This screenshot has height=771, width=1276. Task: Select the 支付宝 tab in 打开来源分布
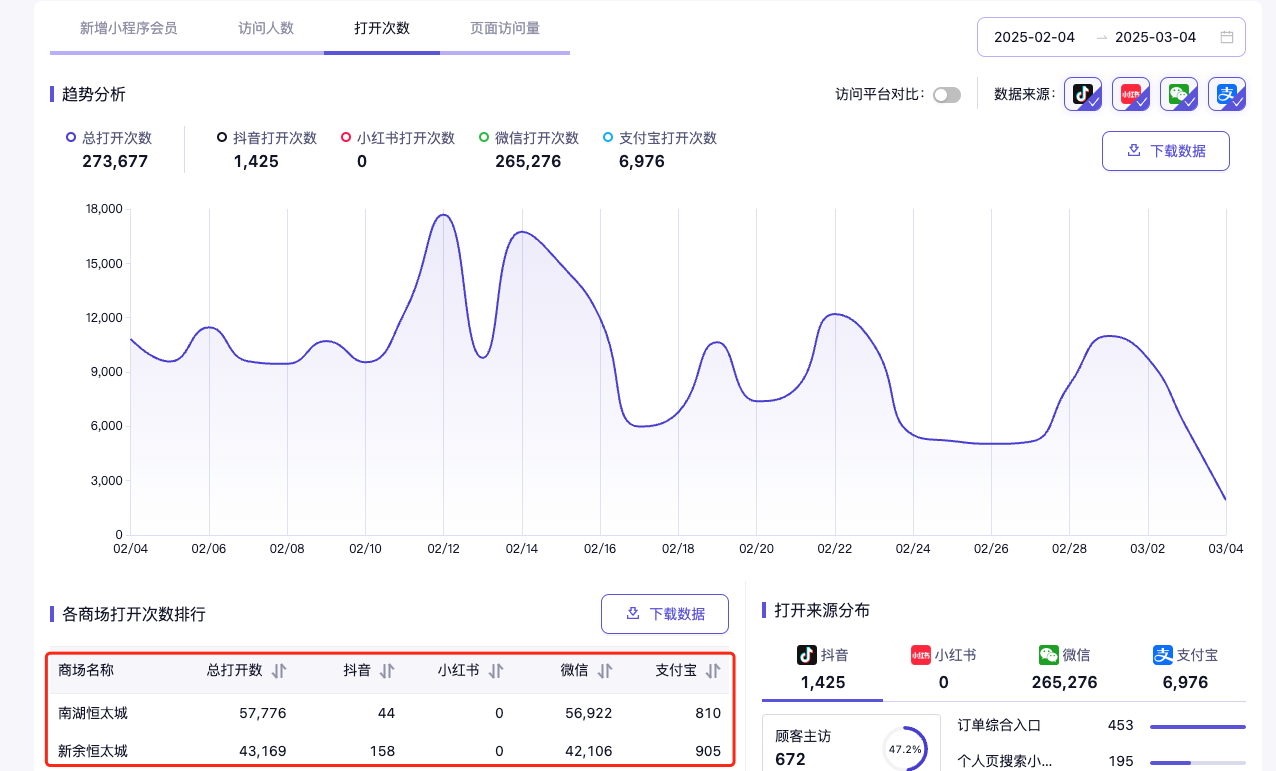click(x=1186, y=668)
